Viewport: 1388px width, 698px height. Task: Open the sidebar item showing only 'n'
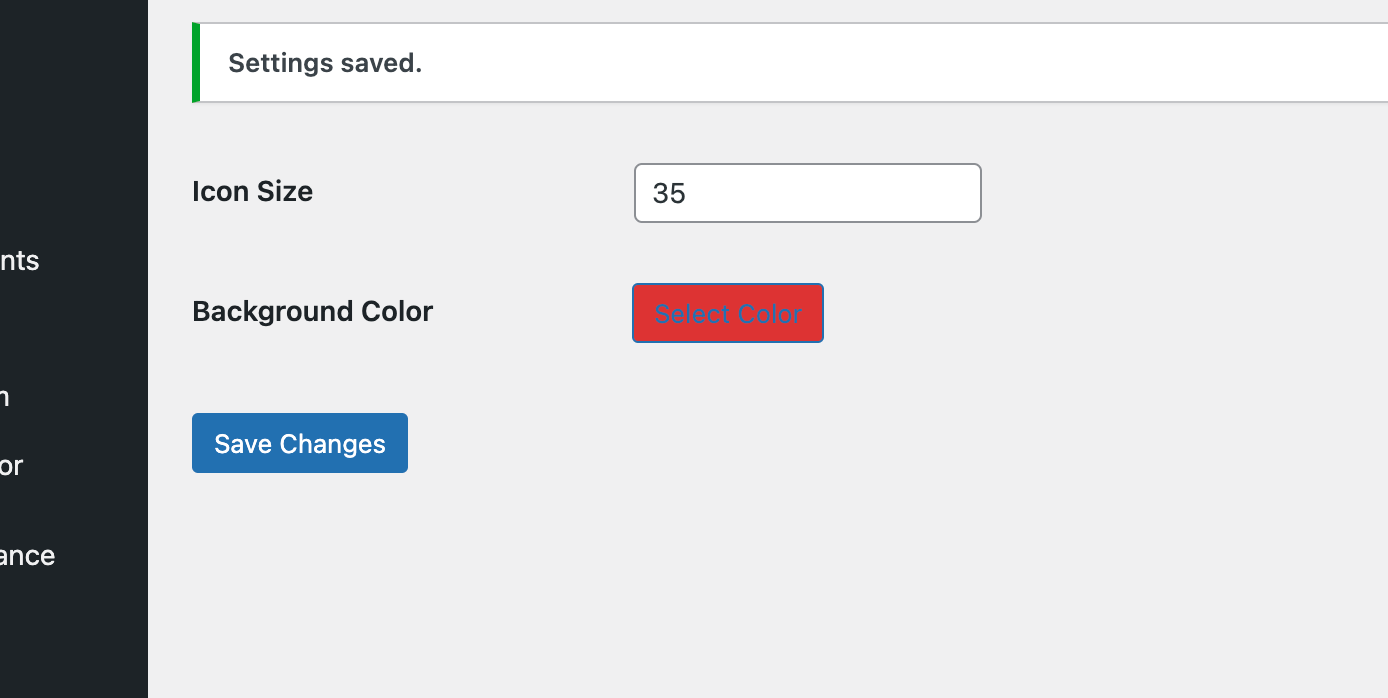click(5, 397)
